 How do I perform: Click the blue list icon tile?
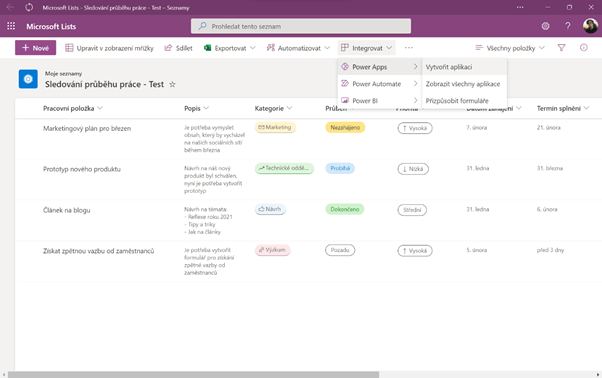28,79
